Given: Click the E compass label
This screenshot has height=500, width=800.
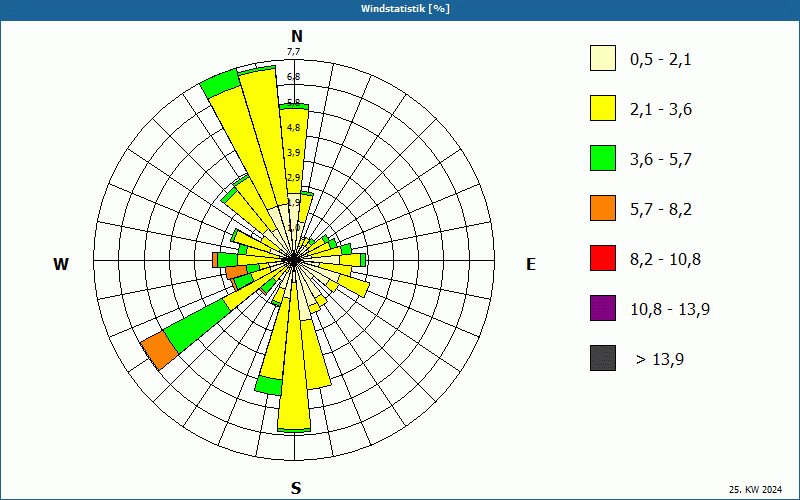Looking at the screenshot, I should [531, 264].
